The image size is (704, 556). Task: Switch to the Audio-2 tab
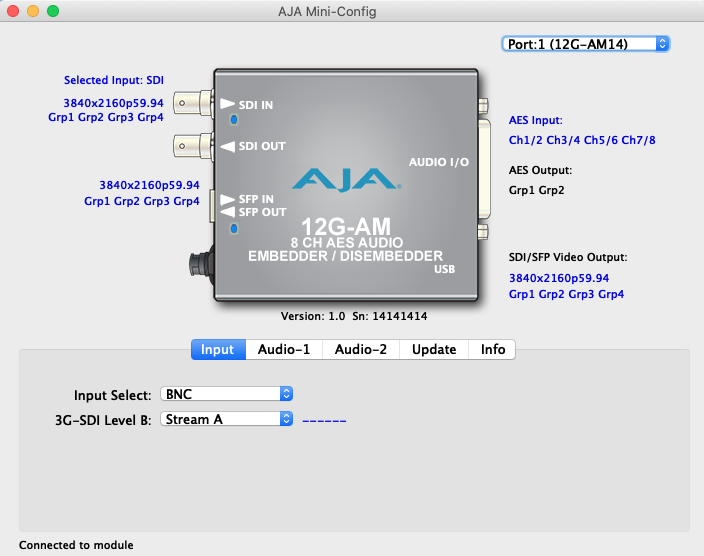(x=361, y=349)
